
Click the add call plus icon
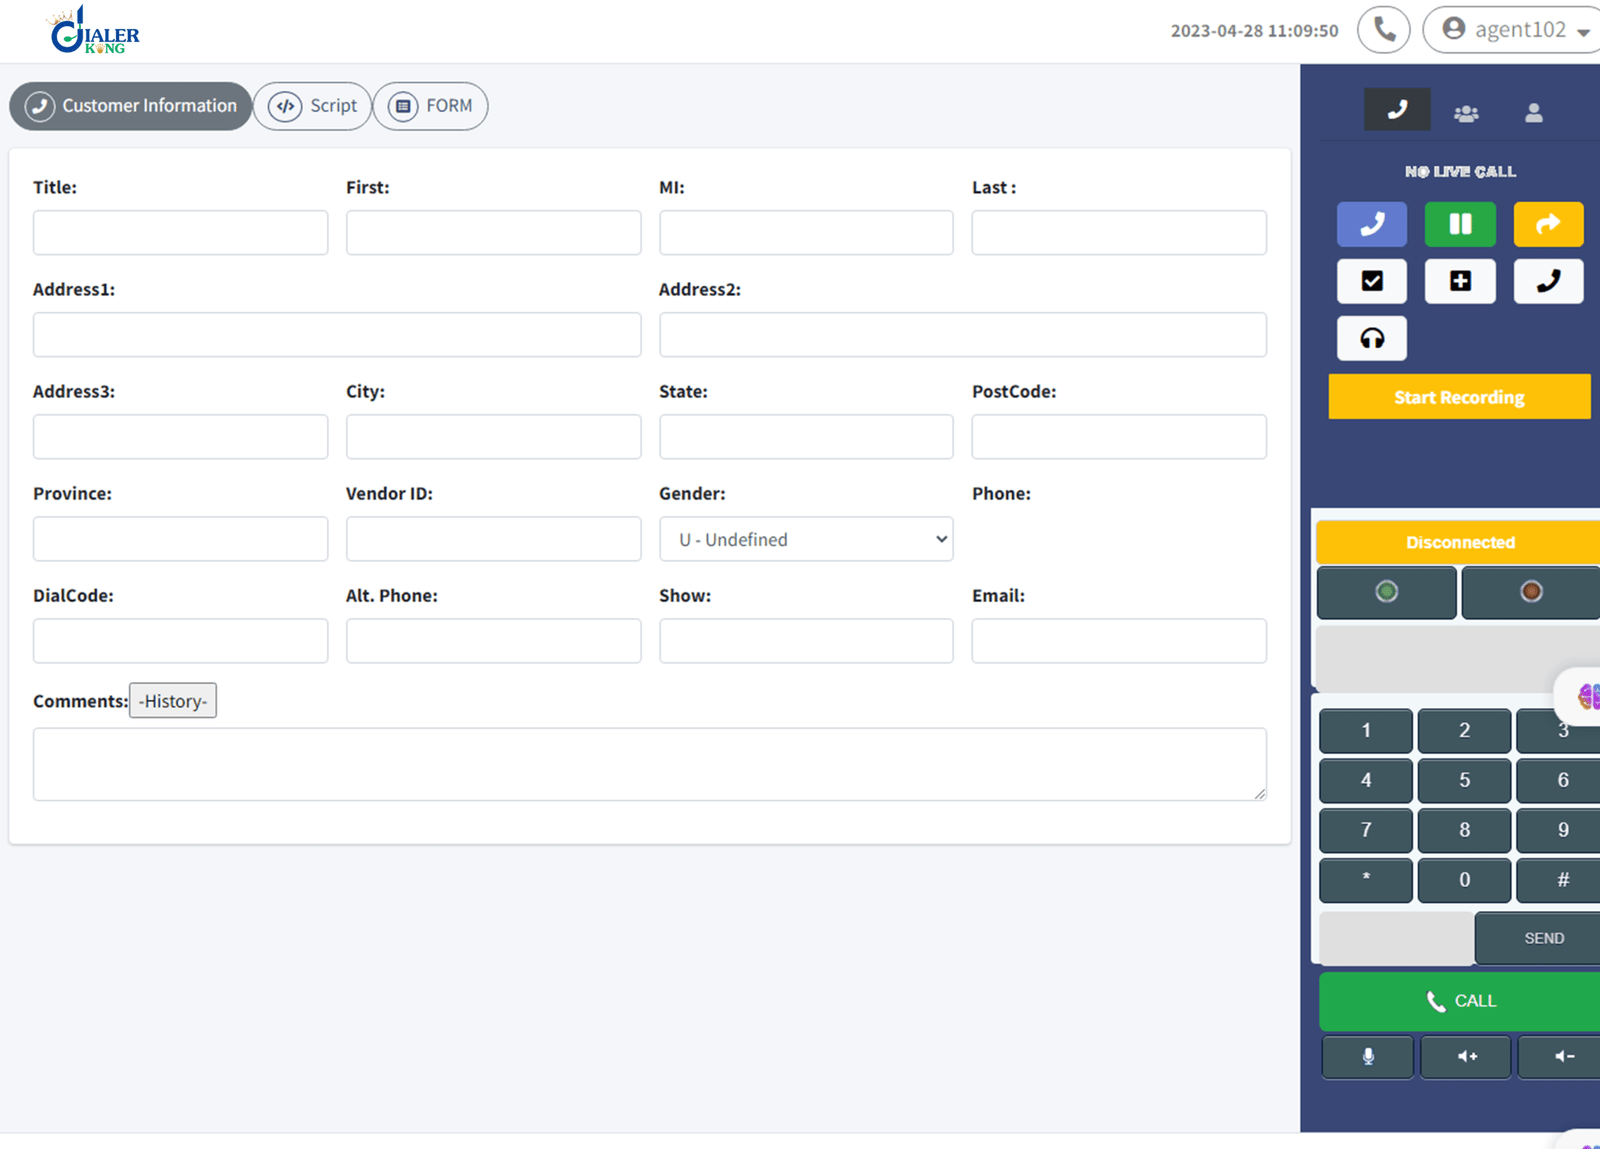tap(1460, 281)
